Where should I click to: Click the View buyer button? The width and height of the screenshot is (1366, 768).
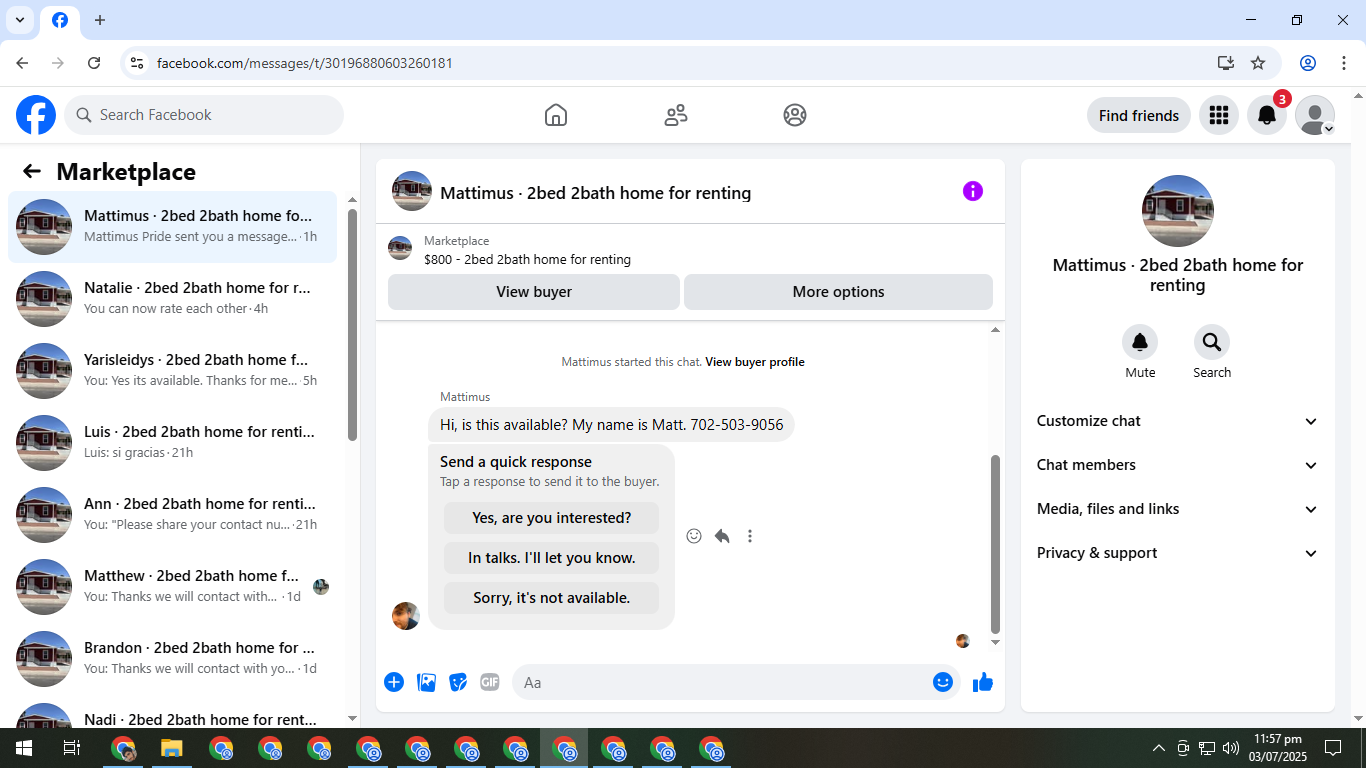tap(534, 292)
